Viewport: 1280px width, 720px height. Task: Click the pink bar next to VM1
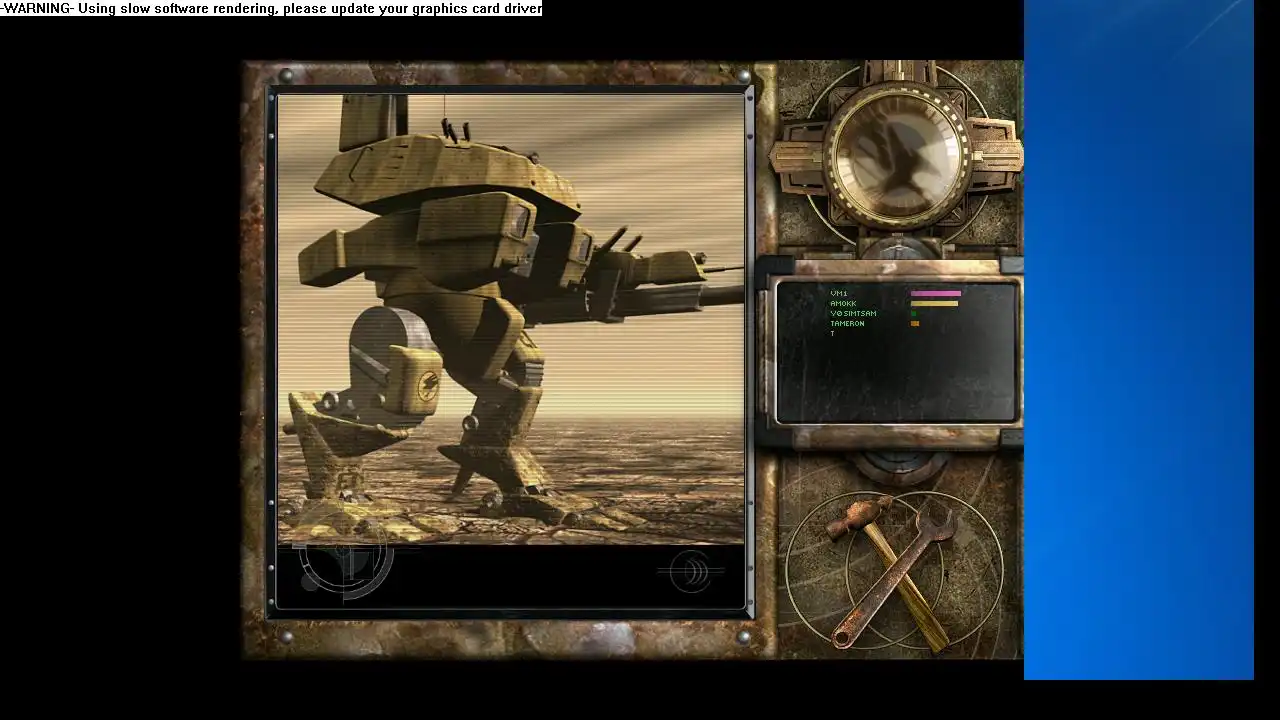pyautogui.click(x=936, y=293)
